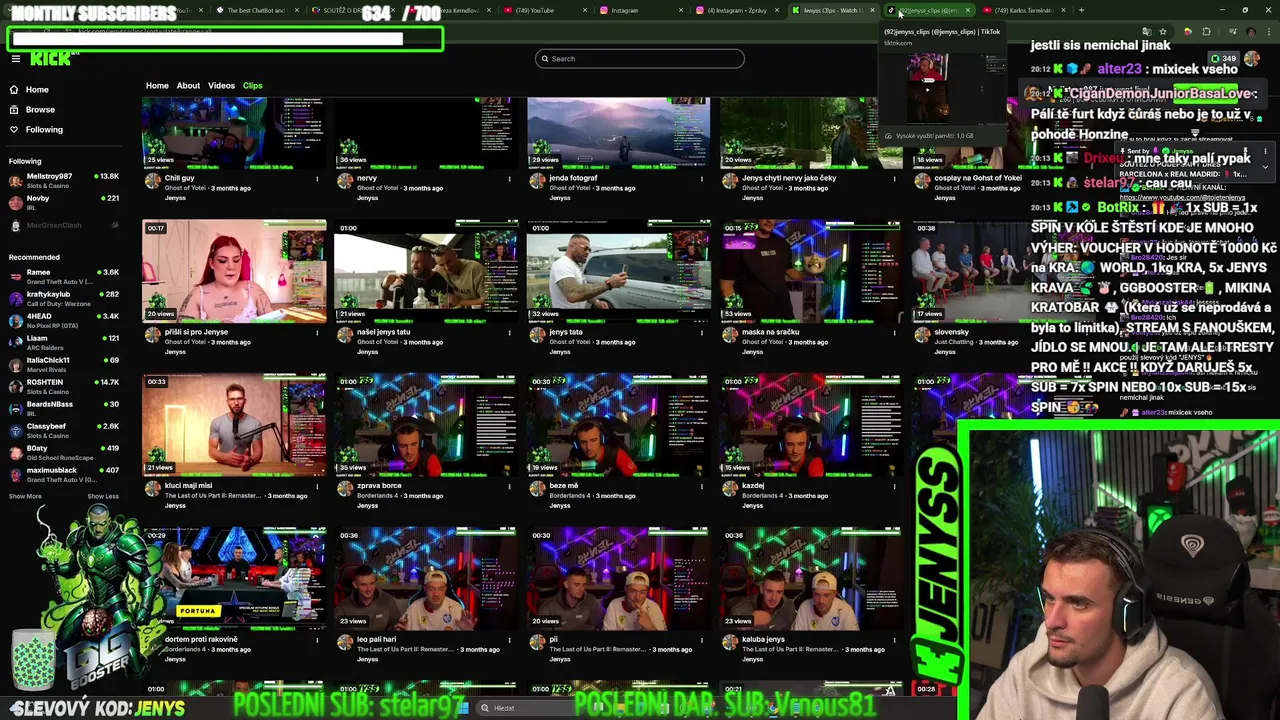This screenshot has width=1280, height=720.
Task: Open ROSHTEIN channel avatar in Recommended
Action: [15, 387]
